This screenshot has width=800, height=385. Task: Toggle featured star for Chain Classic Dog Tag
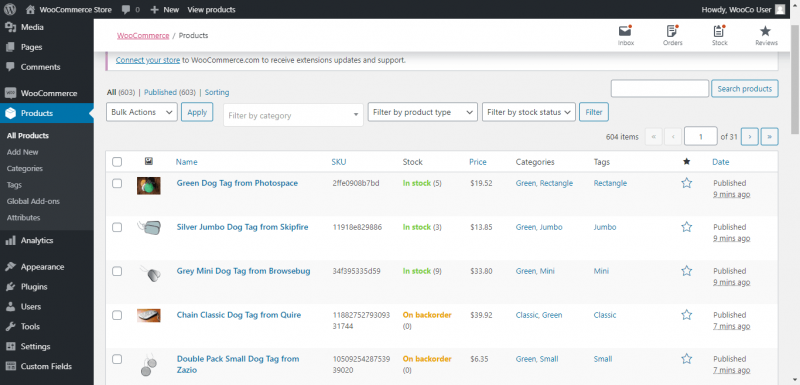point(687,315)
